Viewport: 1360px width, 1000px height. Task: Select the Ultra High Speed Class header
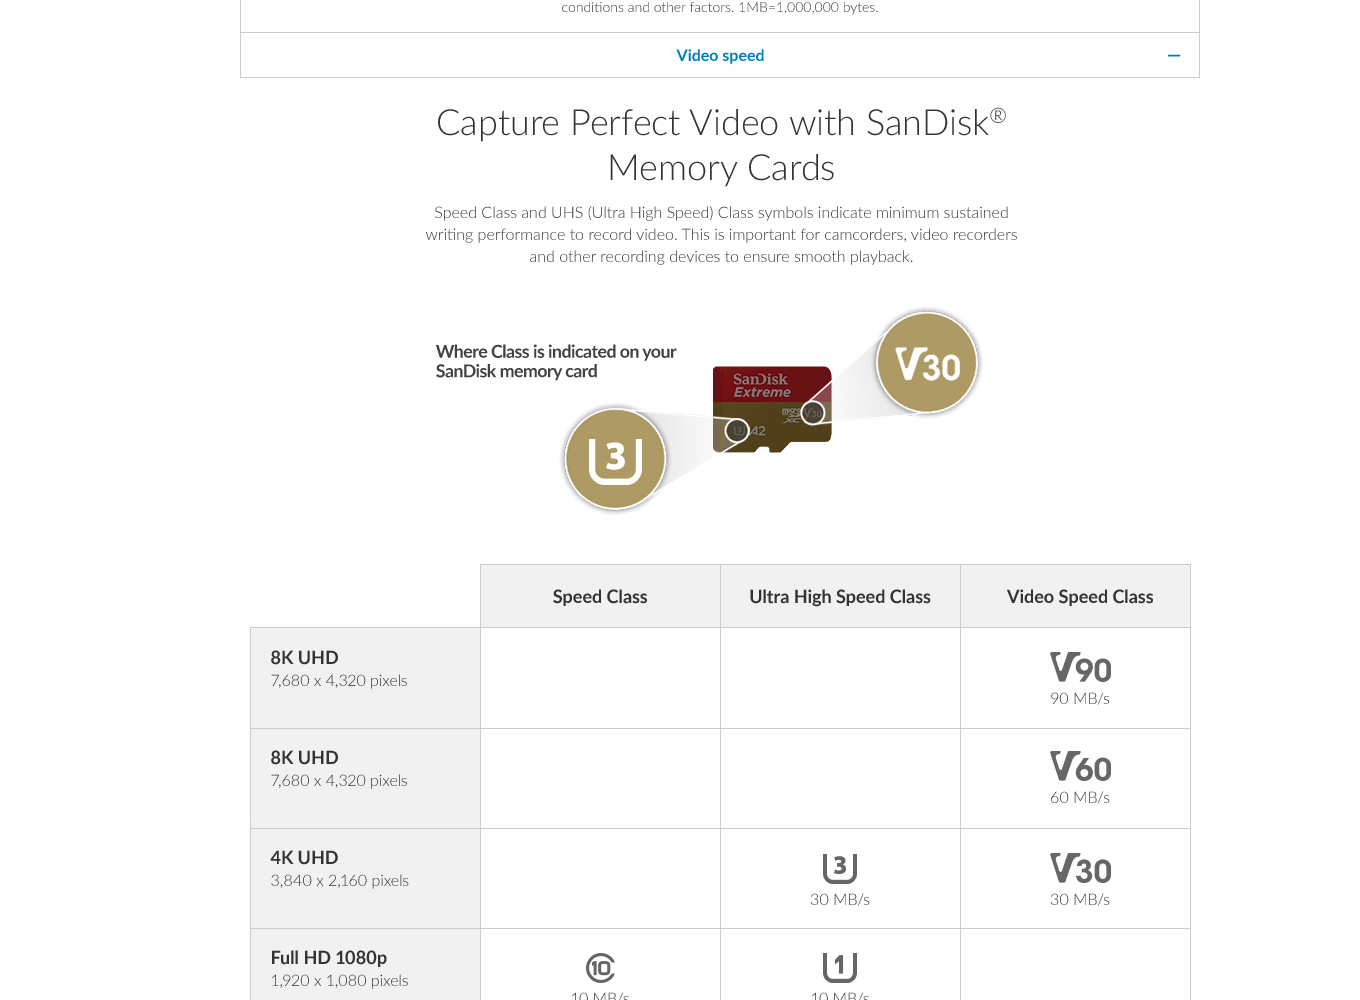pos(840,596)
